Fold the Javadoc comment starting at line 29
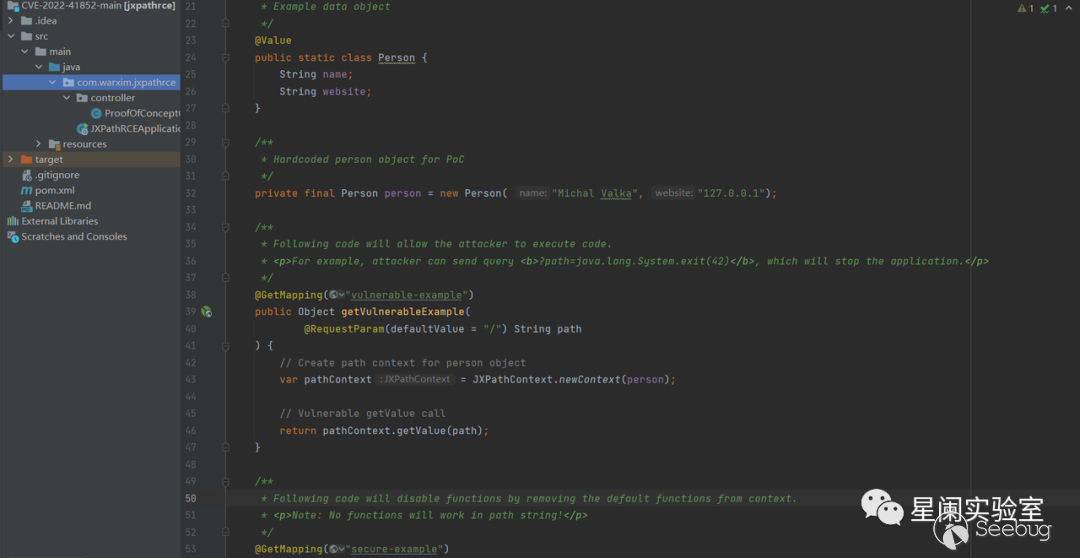The height and width of the screenshot is (558, 1080). 226,143
